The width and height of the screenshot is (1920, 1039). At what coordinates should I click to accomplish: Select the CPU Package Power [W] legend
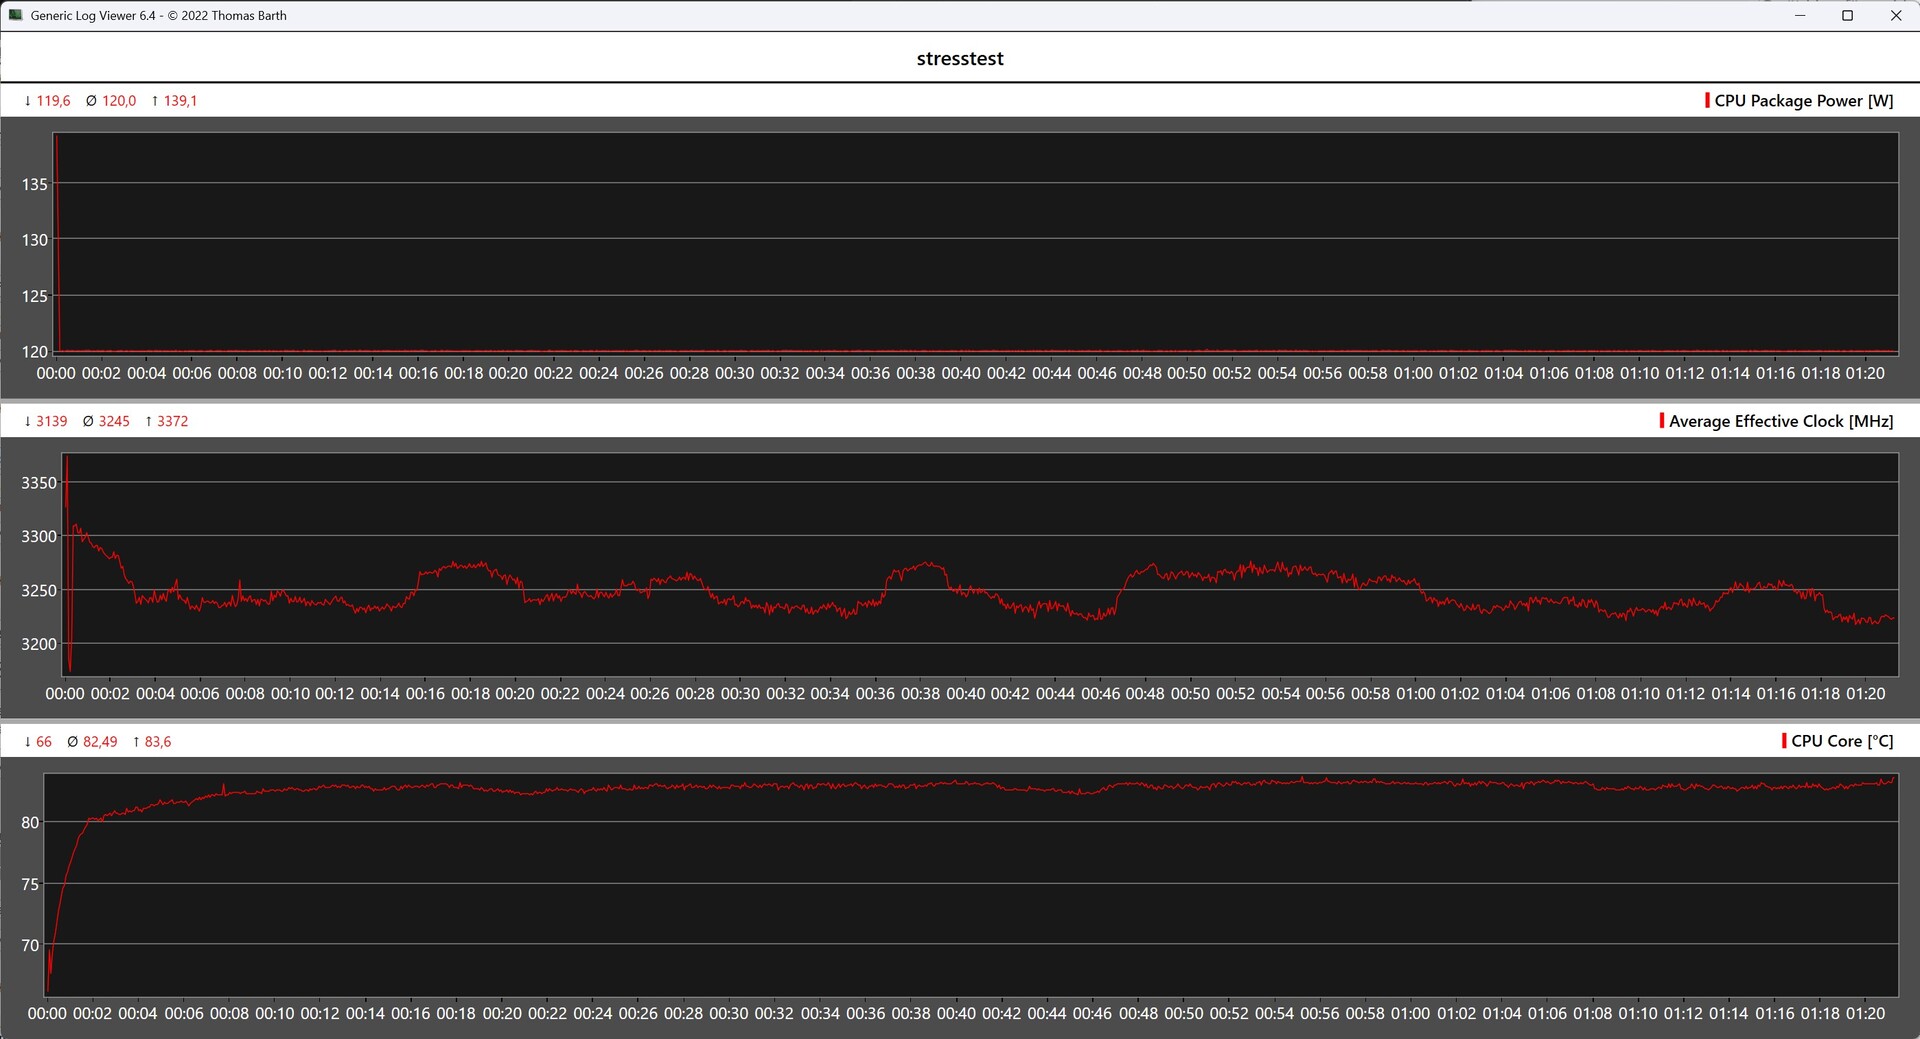1799,101
